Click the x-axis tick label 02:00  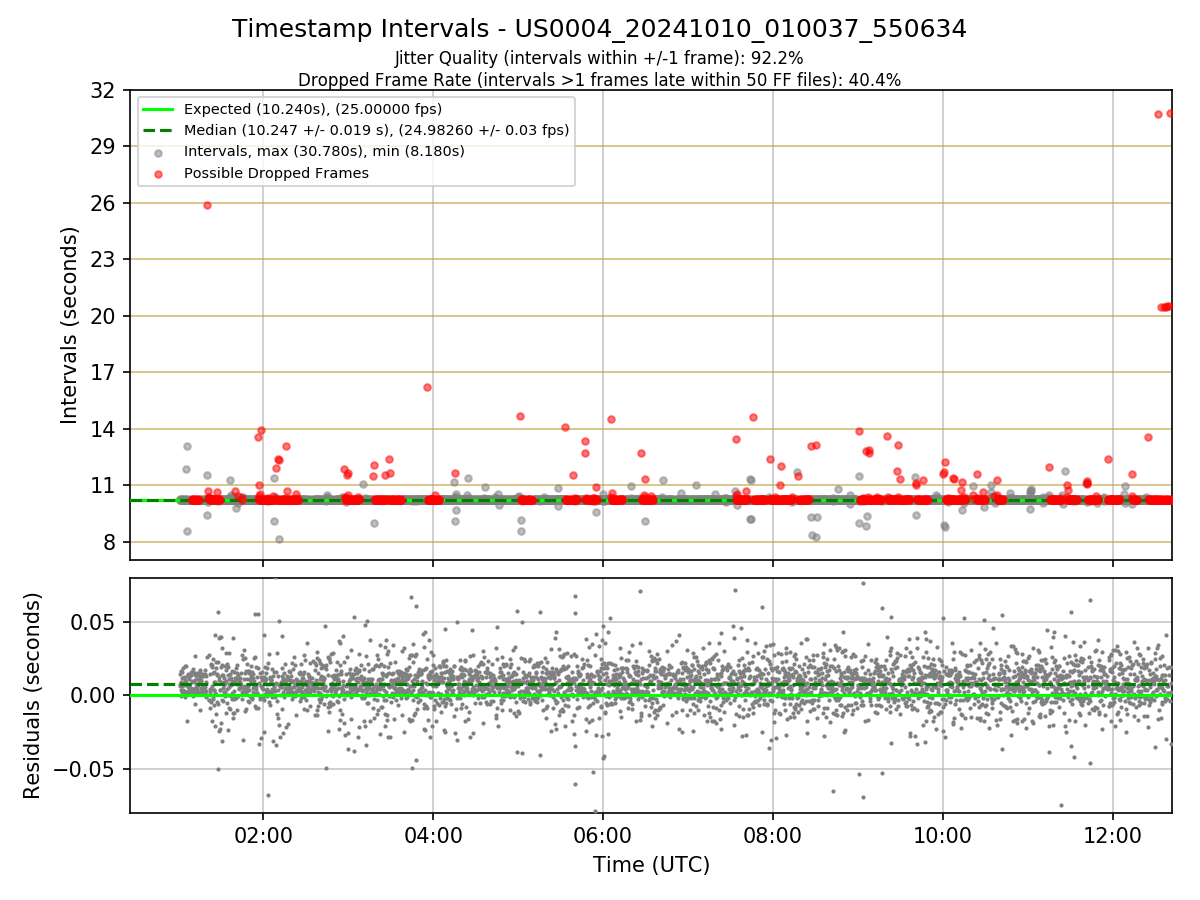point(262,834)
